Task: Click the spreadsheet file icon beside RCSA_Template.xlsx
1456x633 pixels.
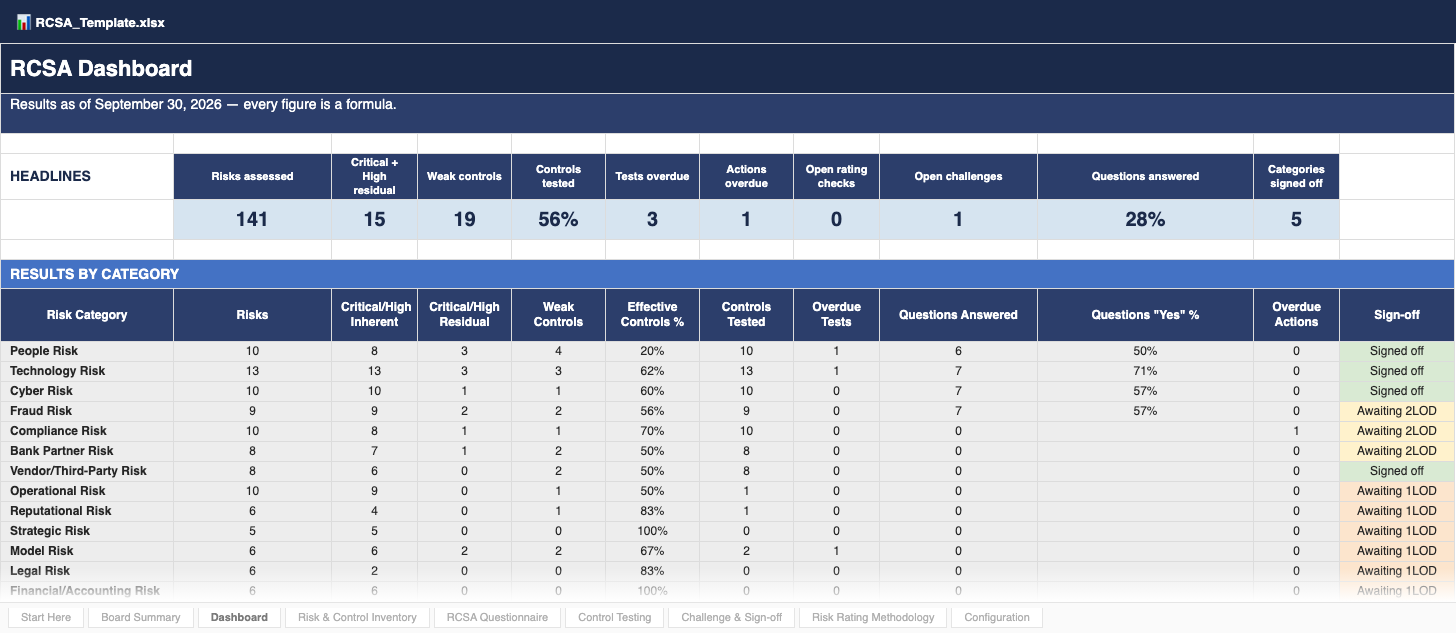Action: point(23,22)
